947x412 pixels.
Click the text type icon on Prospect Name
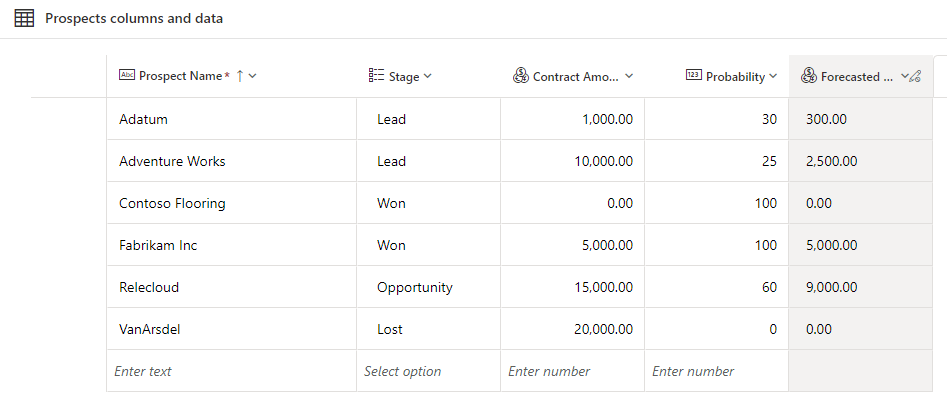pos(127,76)
